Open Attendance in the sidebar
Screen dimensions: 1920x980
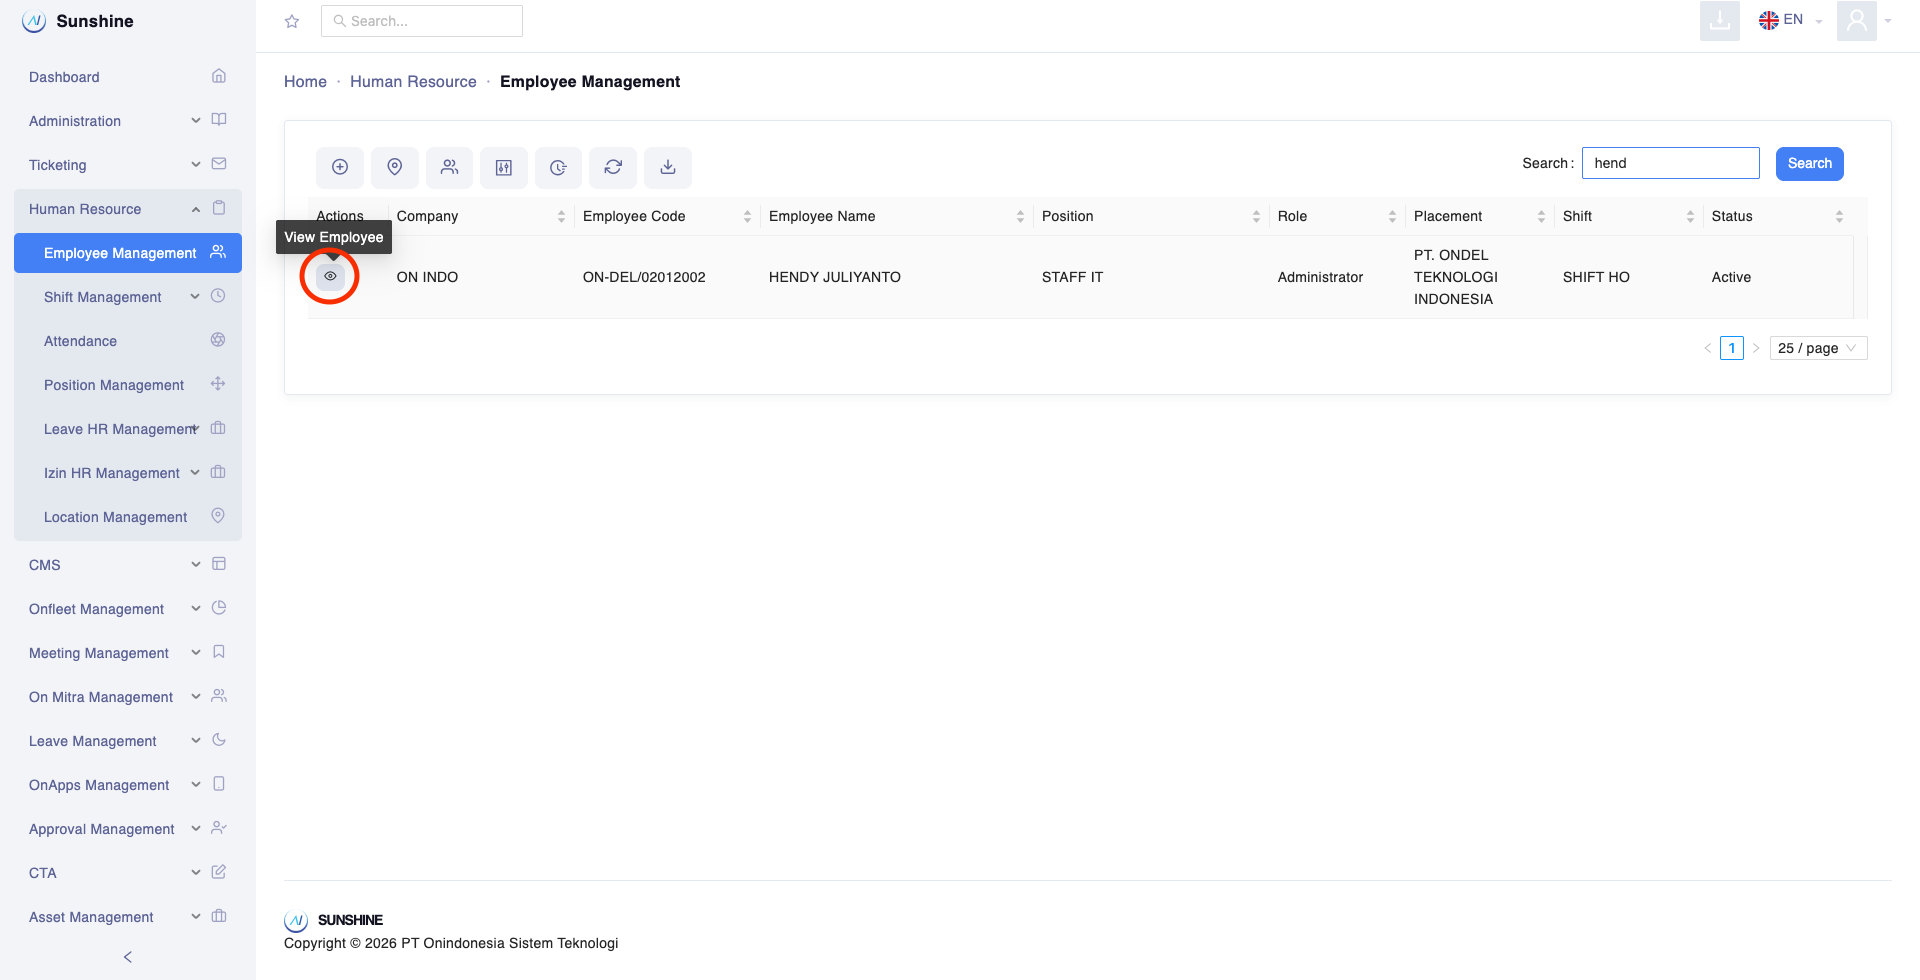(x=81, y=341)
